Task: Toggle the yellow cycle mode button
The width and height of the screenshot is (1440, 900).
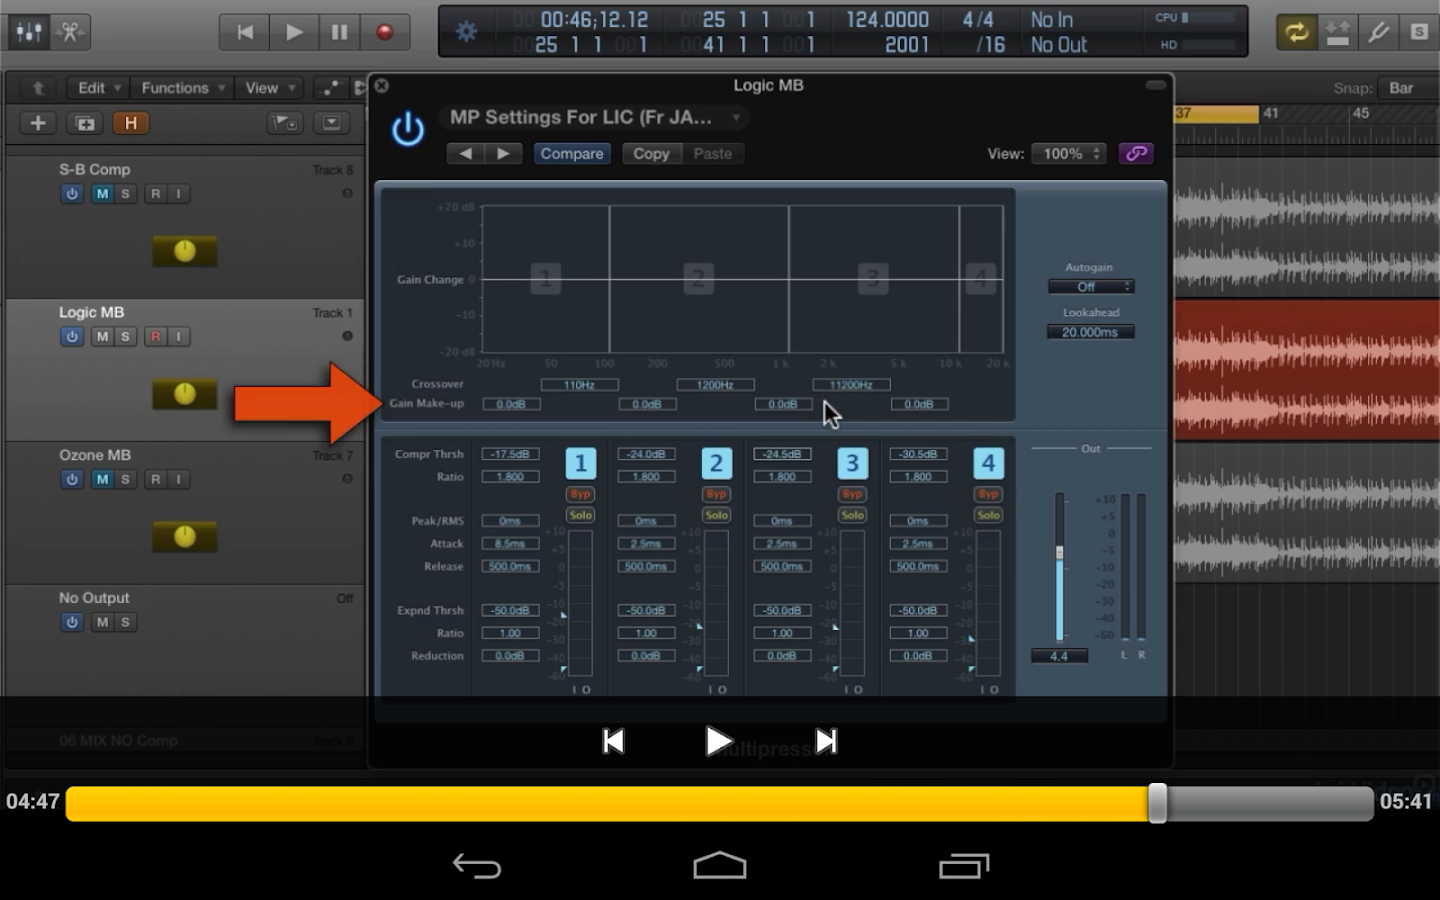Action: coord(1296,32)
